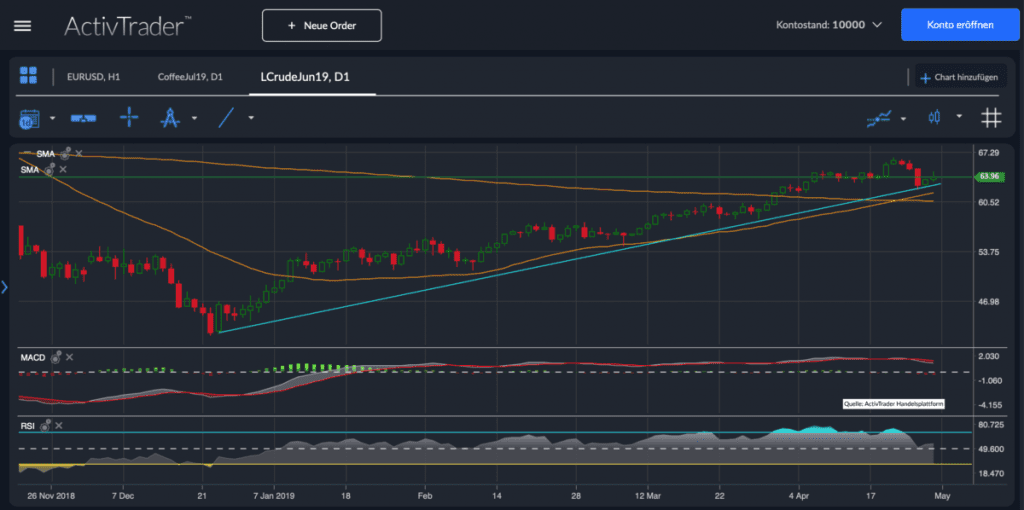Click the 2.030 MACD scale value
Image resolution: width=1024 pixels, height=510 pixels.
click(988, 357)
